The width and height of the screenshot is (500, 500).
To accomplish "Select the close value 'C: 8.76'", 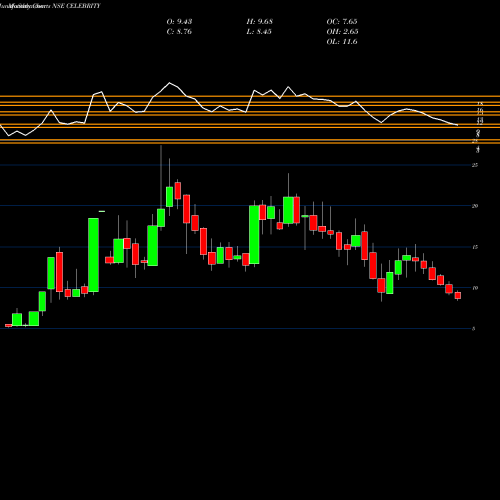I will (179, 32).
